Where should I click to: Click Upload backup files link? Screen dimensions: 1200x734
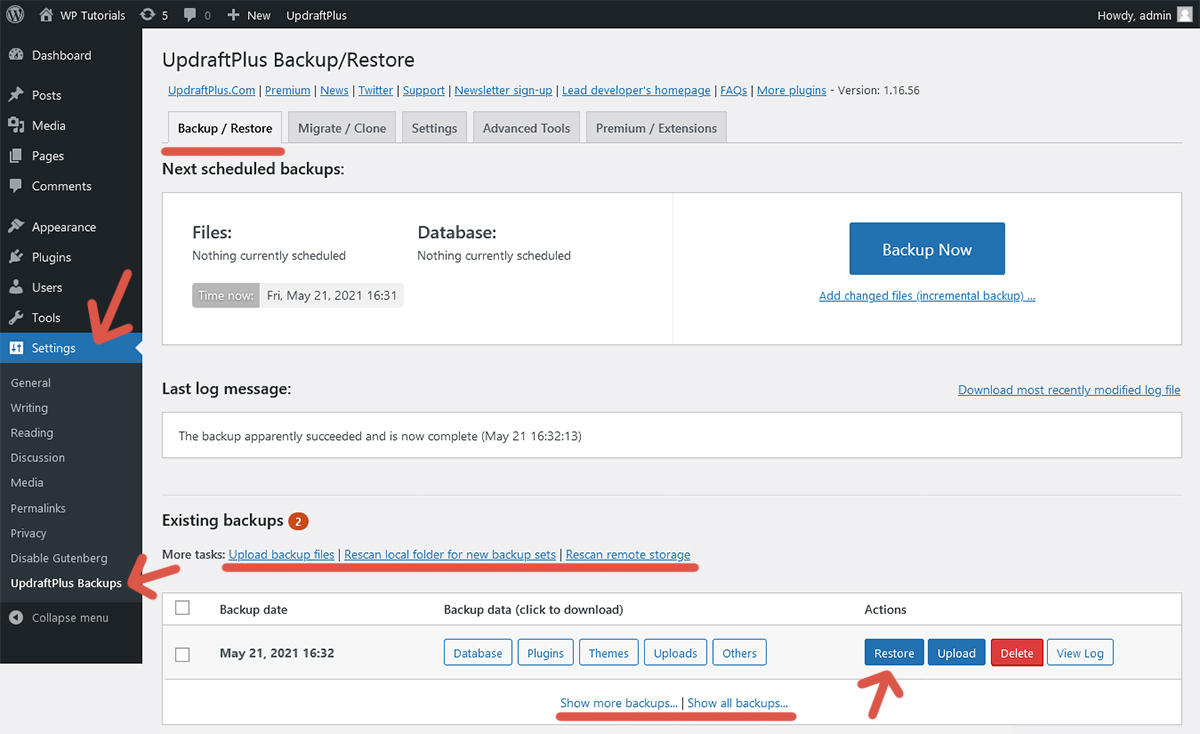[x=282, y=554]
